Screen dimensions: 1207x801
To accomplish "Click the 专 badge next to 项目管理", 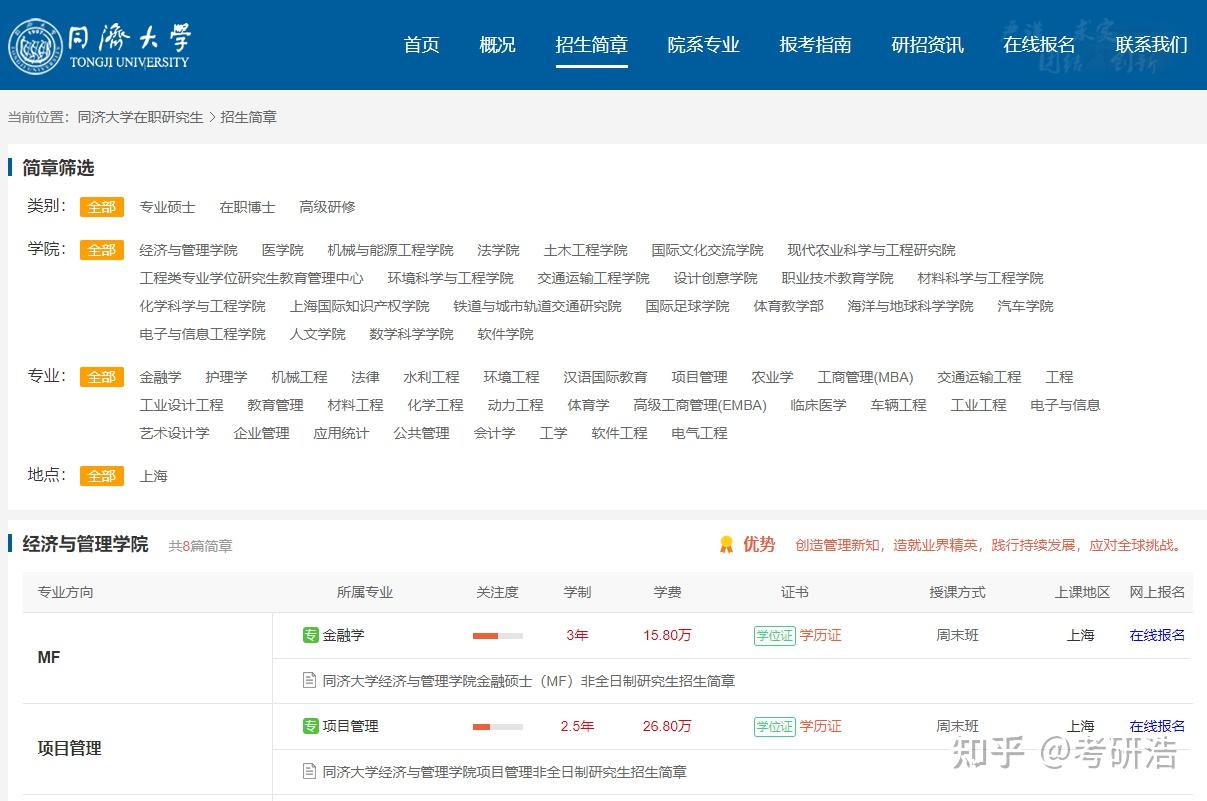I will click(x=309, y=726).
